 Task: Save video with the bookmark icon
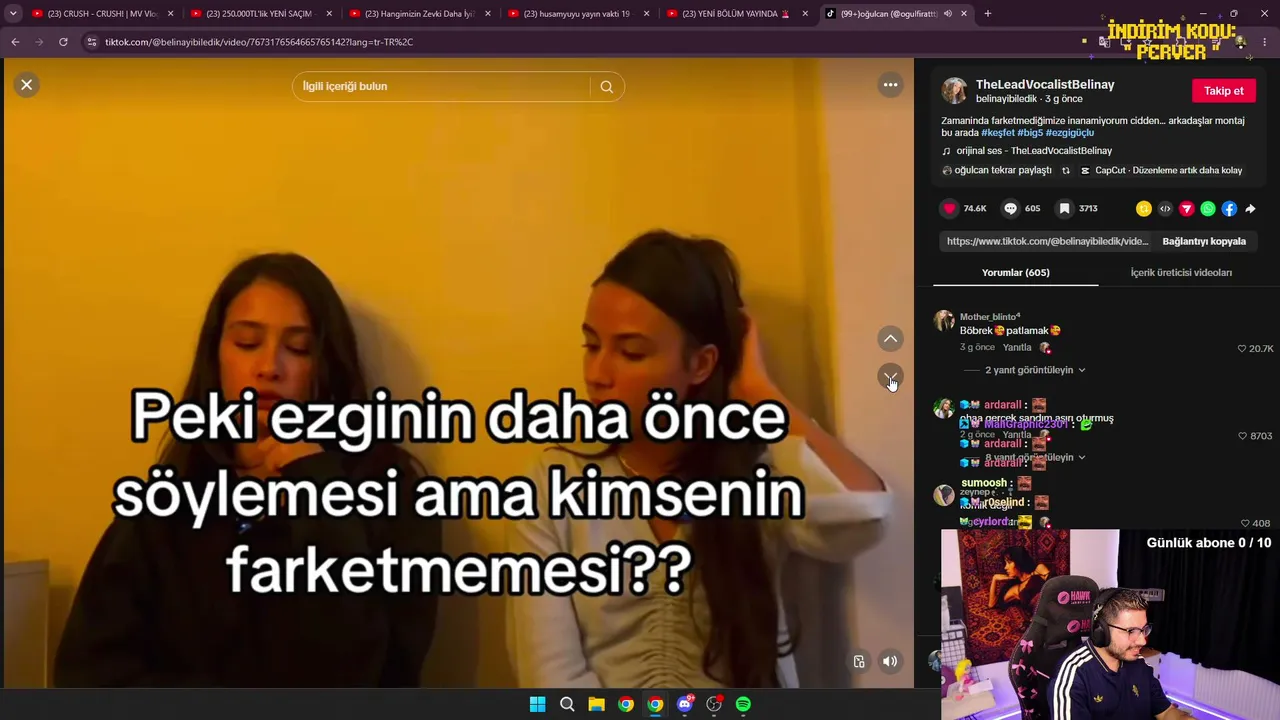tap(1065, 208)
